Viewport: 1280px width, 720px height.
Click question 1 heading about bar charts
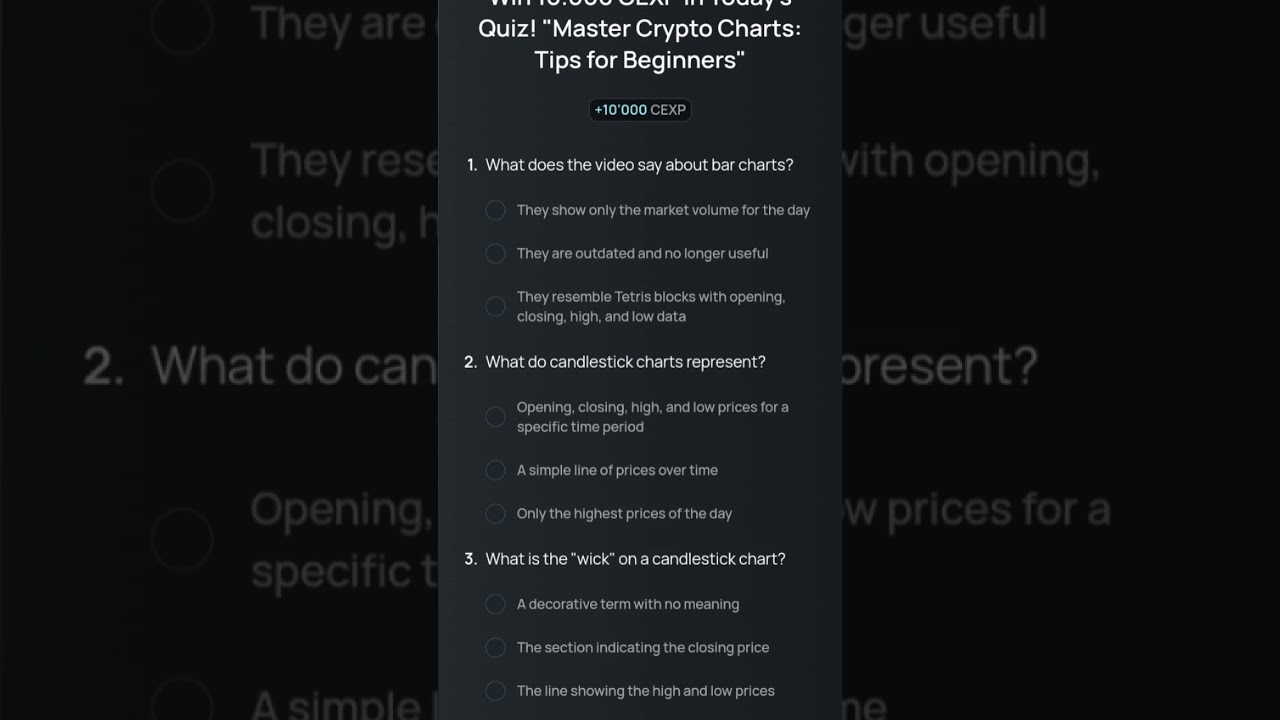point(630,165)
